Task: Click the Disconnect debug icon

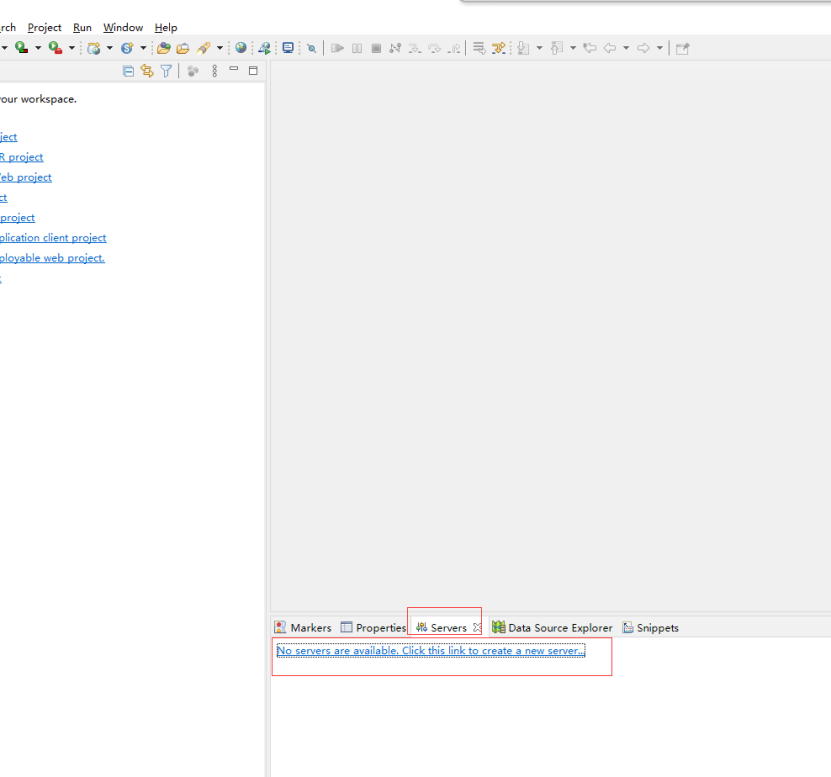Action: point(395,48)
